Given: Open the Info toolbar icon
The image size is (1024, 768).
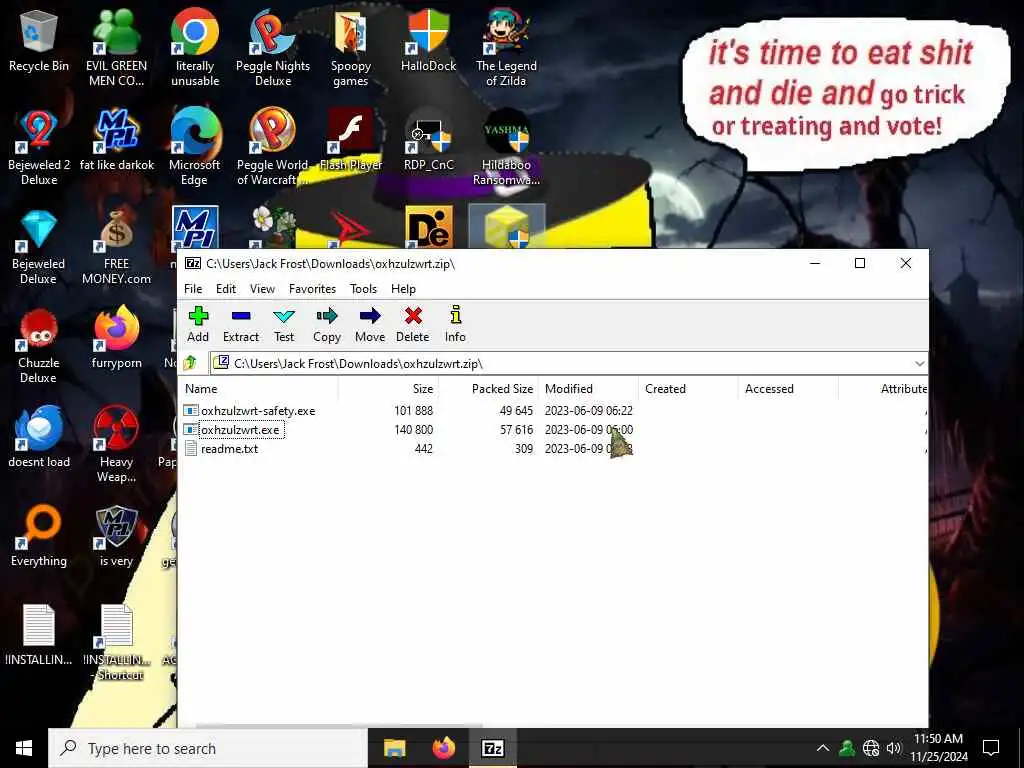Looking at the screenshot, I should pyautogui.click(x=455, y=324).
